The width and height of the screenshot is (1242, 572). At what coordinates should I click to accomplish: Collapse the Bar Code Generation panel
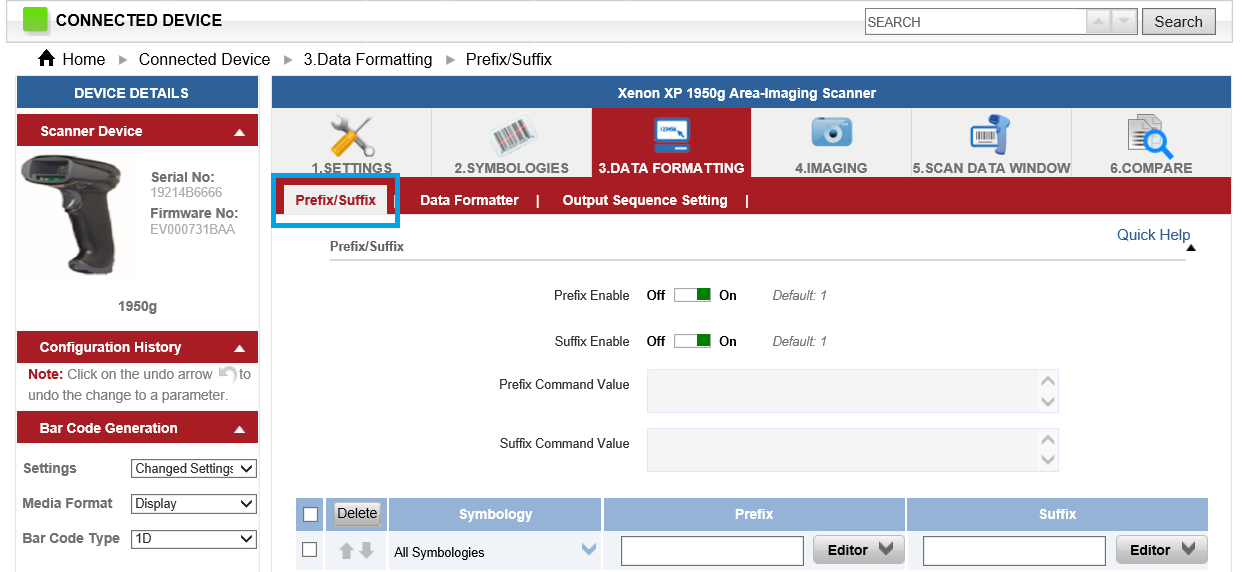click(239, 429)
